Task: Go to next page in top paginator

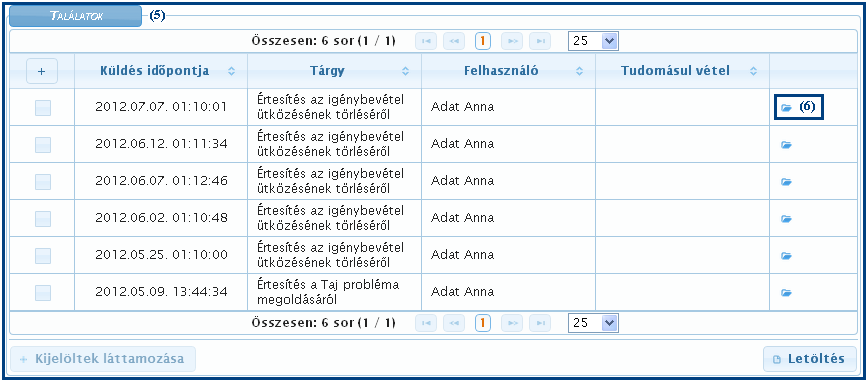Action: [x=512, y=41]
